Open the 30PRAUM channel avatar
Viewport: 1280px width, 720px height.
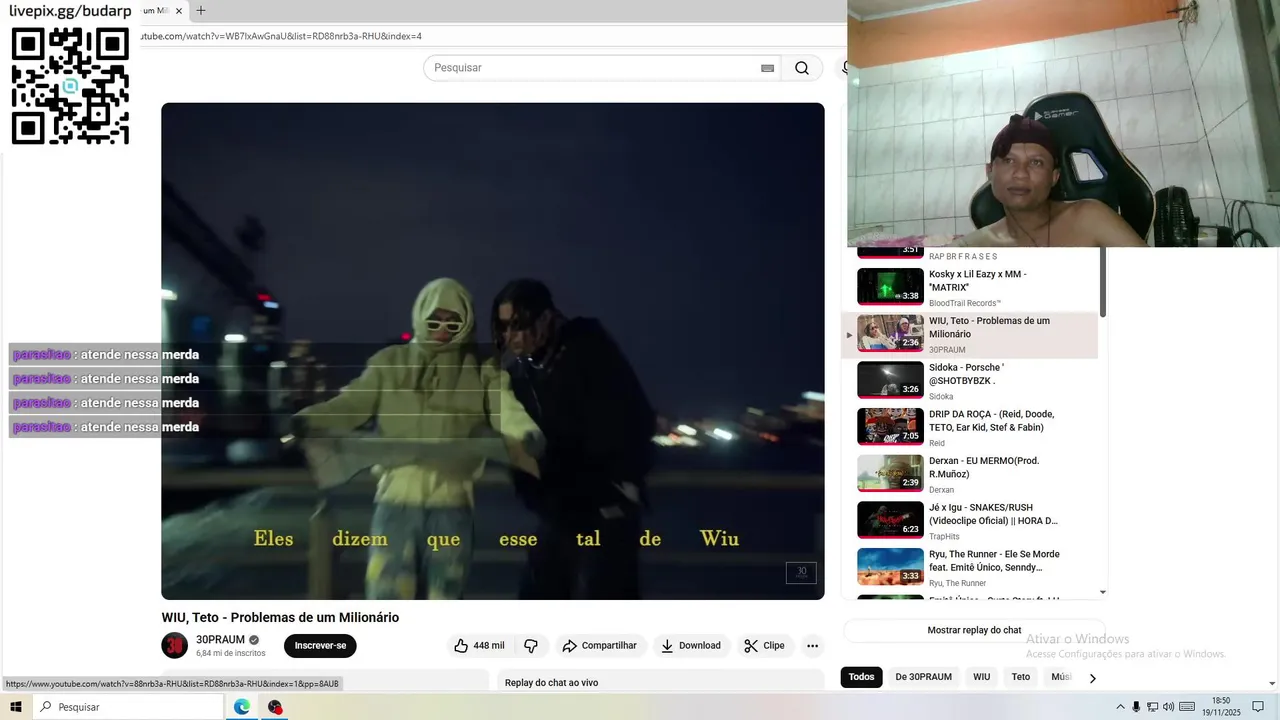tap(175, 646)
